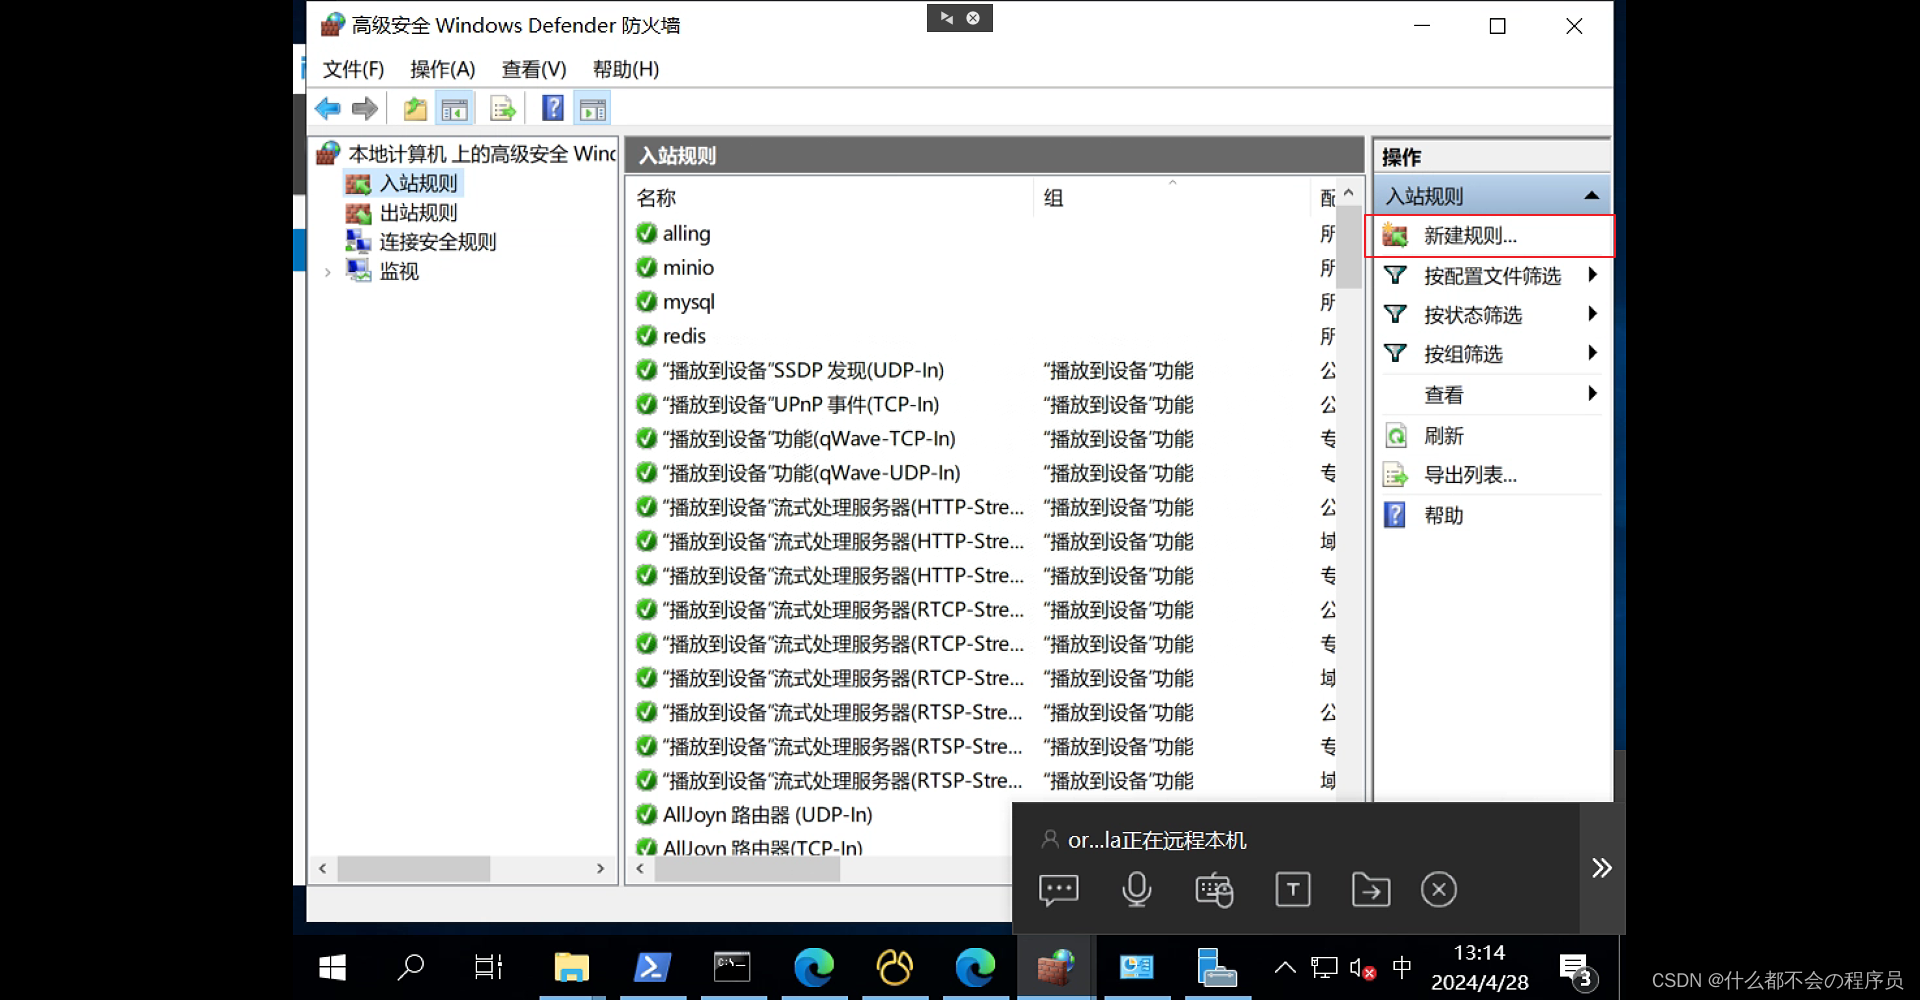Click 新建规则... action

click(1470, 236)
